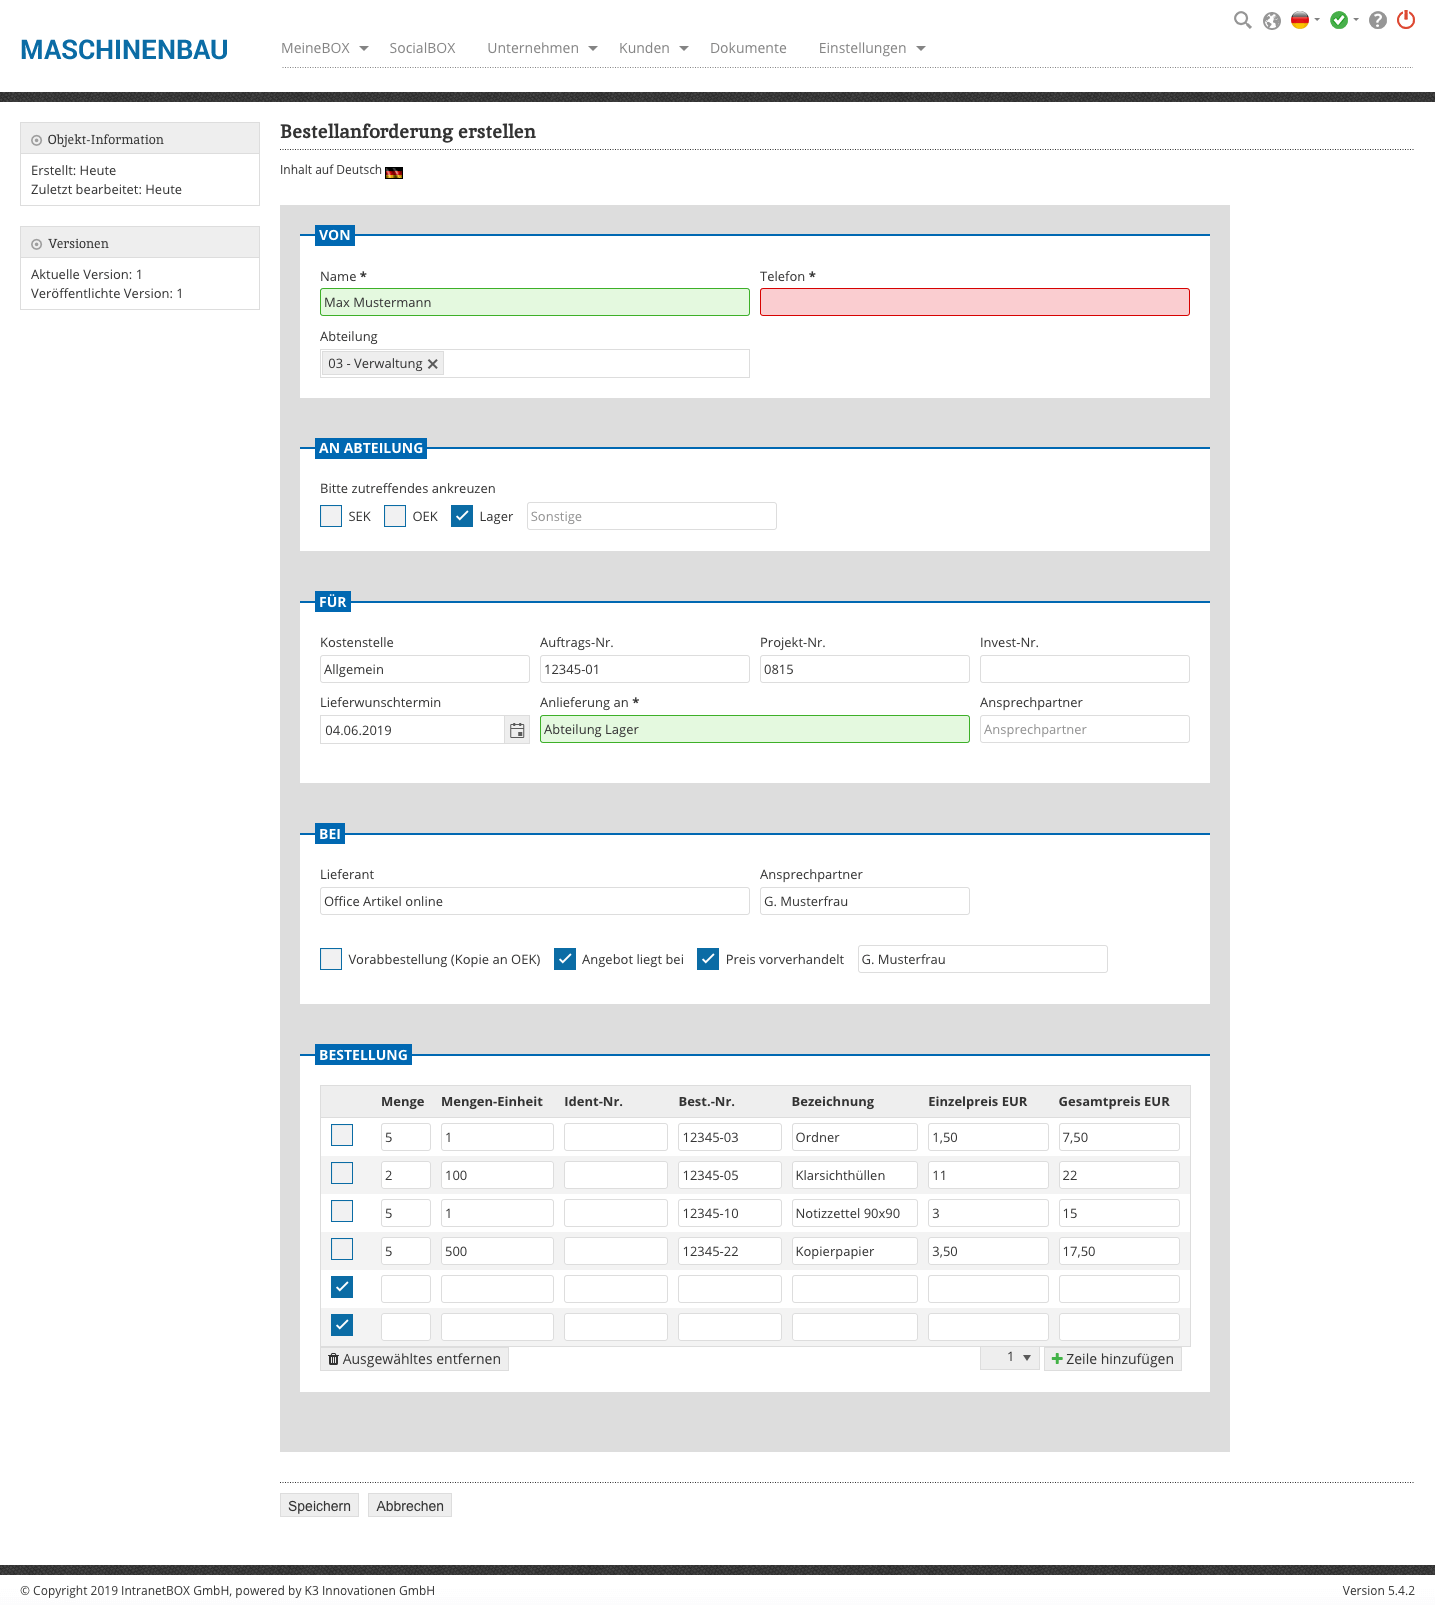Collapse the Objekt-Information panel
Screen dimensions: 1435x1605
click(x=37, y=140)
